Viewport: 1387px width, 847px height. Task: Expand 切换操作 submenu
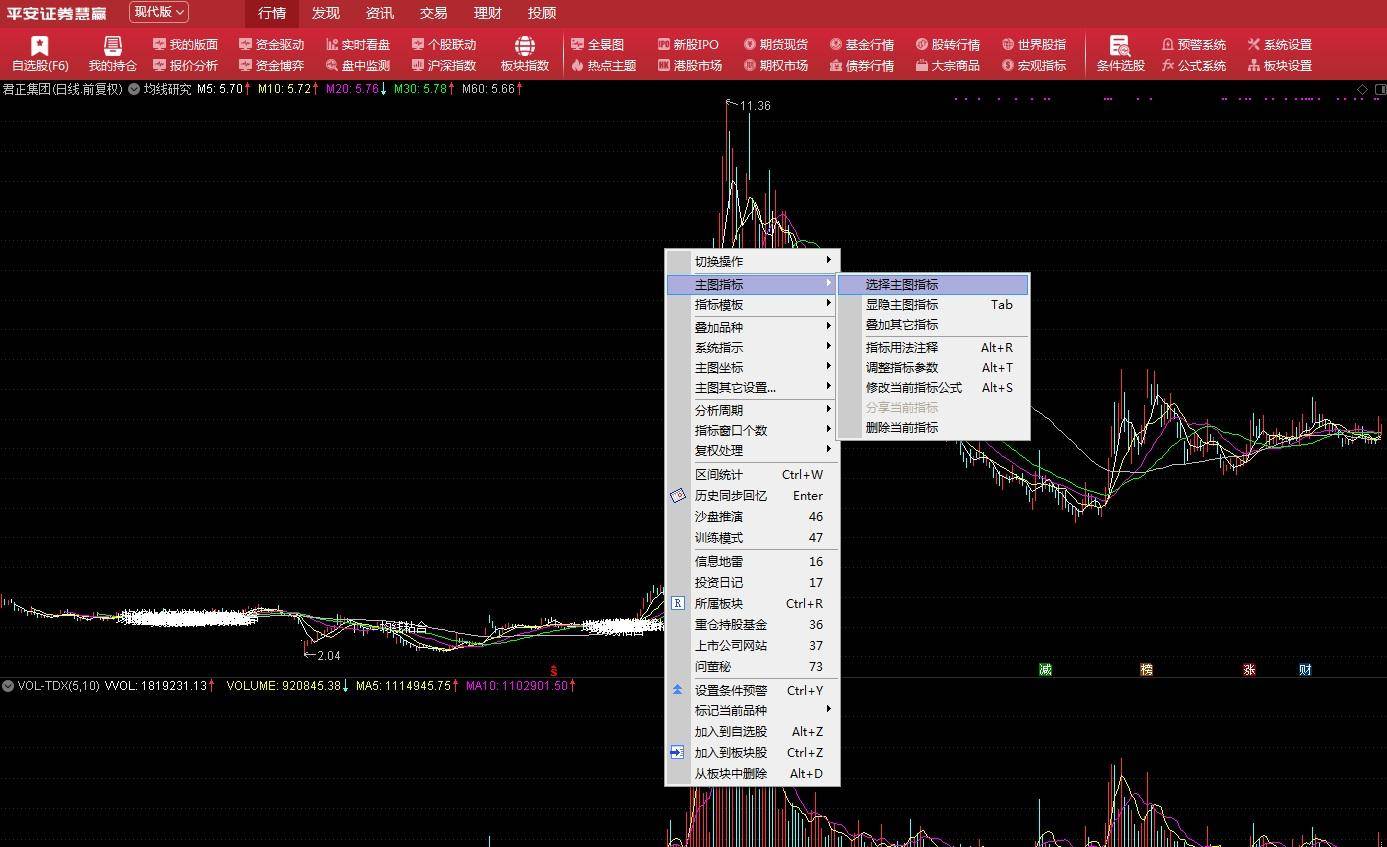(752, 261)
